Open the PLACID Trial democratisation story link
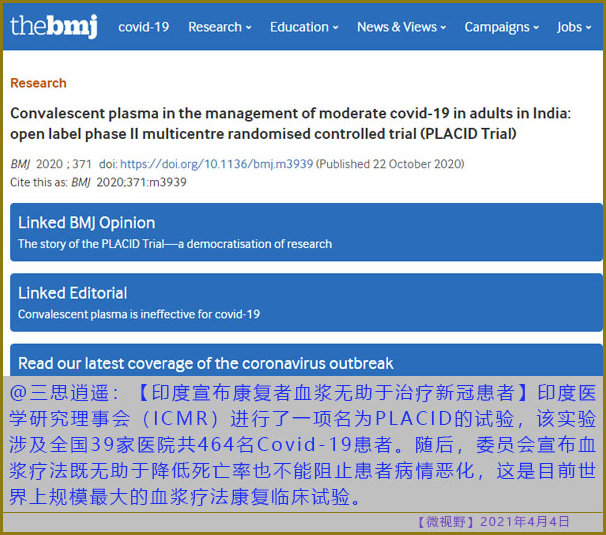Image resolution: width=606 pixels, height=535 pixels. pos(175,244)
